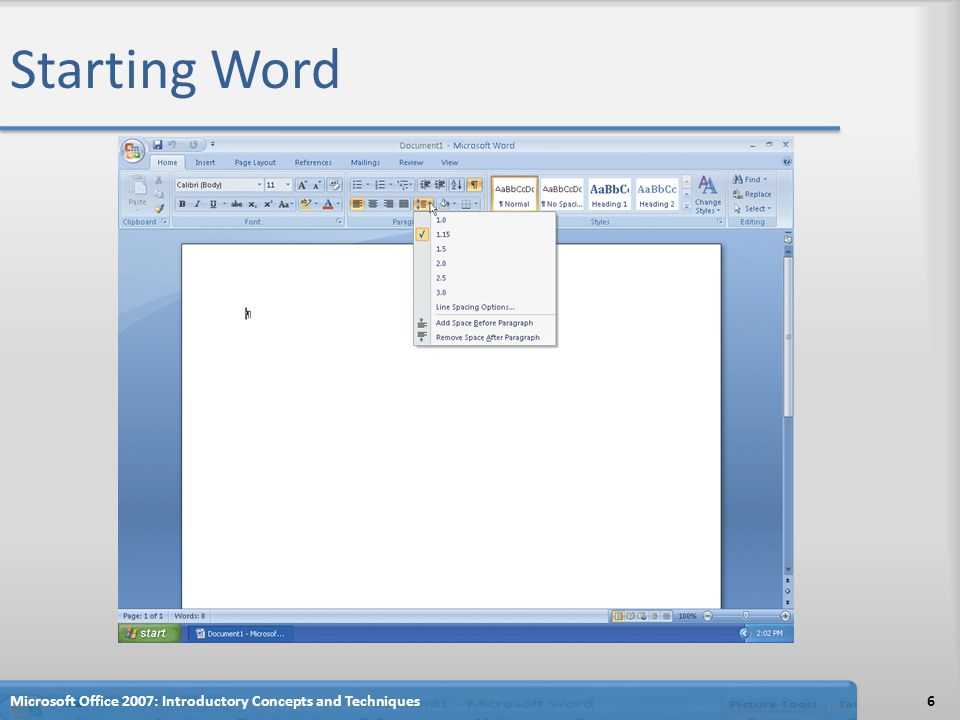Toggle Show/Hide paragraph marks
The image size is (960, 720).
474,185
